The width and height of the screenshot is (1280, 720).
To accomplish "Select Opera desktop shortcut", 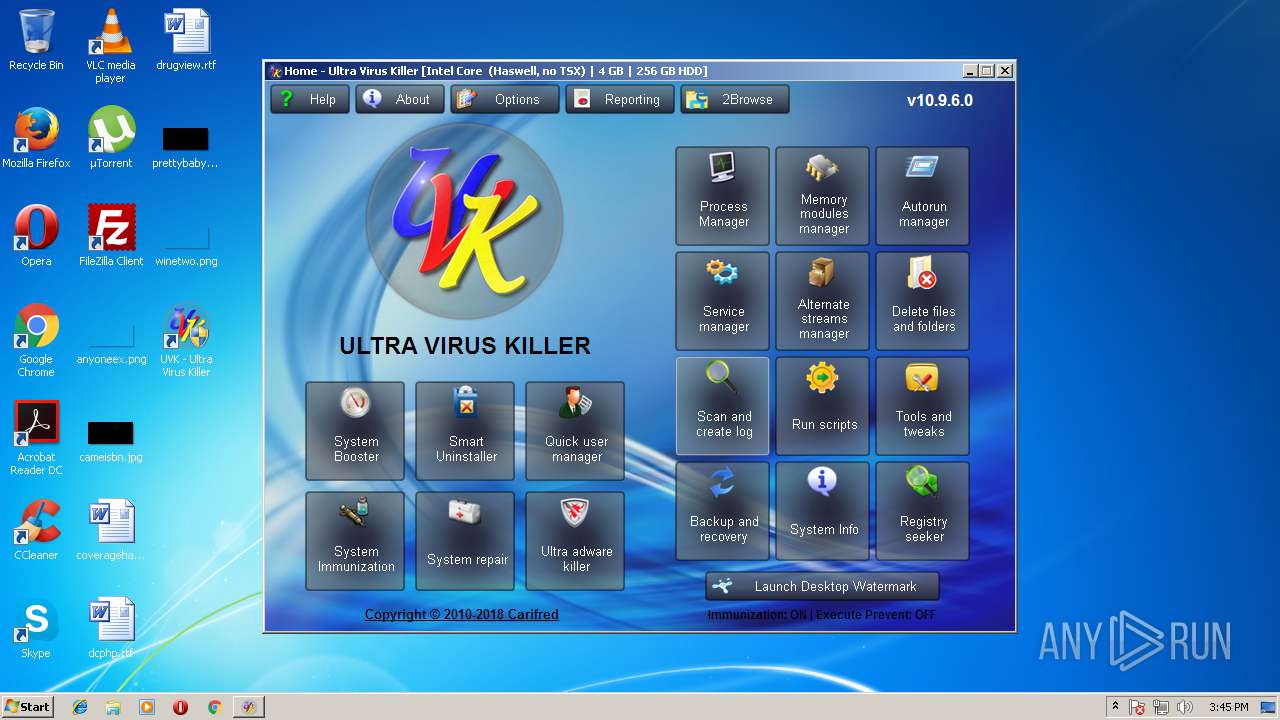I will coord(36,236).
